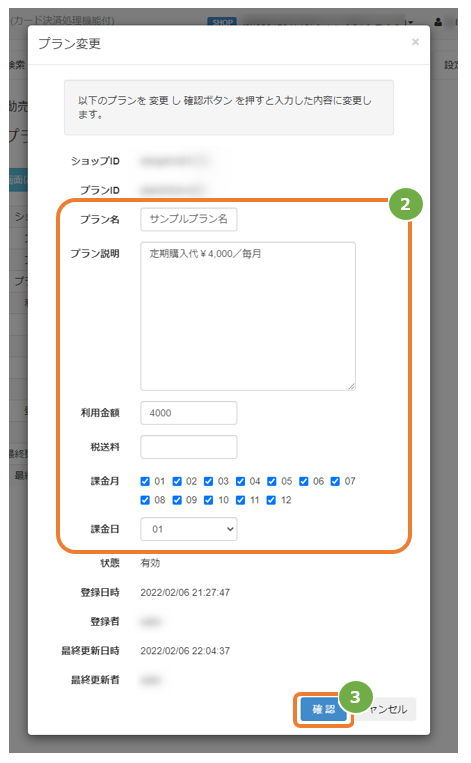Click the 確認 confirm button
Screen dimensions: 471x763
[x=323, y=709]
